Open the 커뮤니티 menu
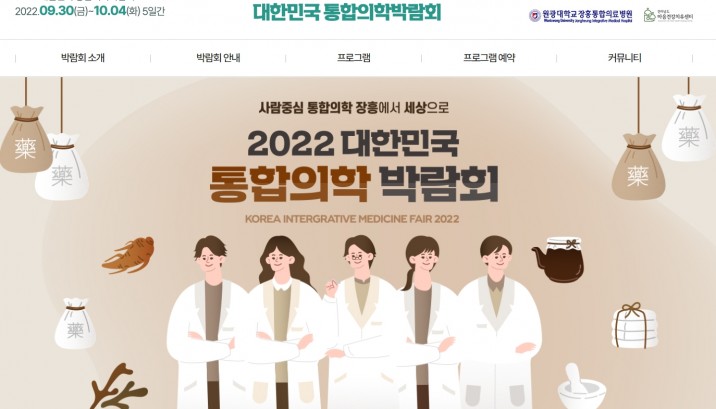This screenshot has height=409, width=716. click(x=624, y=58)
